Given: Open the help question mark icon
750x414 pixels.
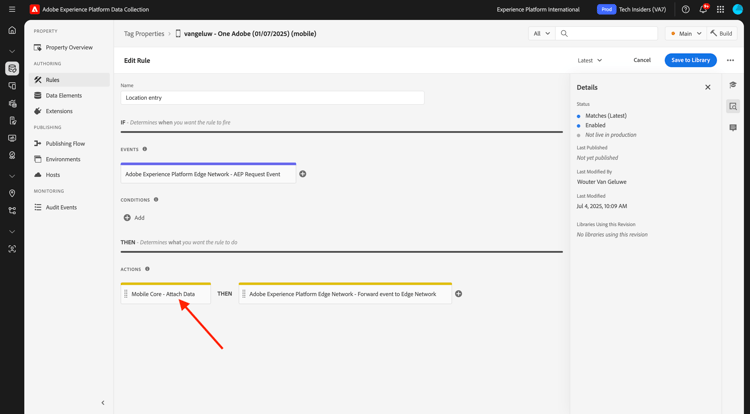Looking at the screenshot, I should [685, 9].
